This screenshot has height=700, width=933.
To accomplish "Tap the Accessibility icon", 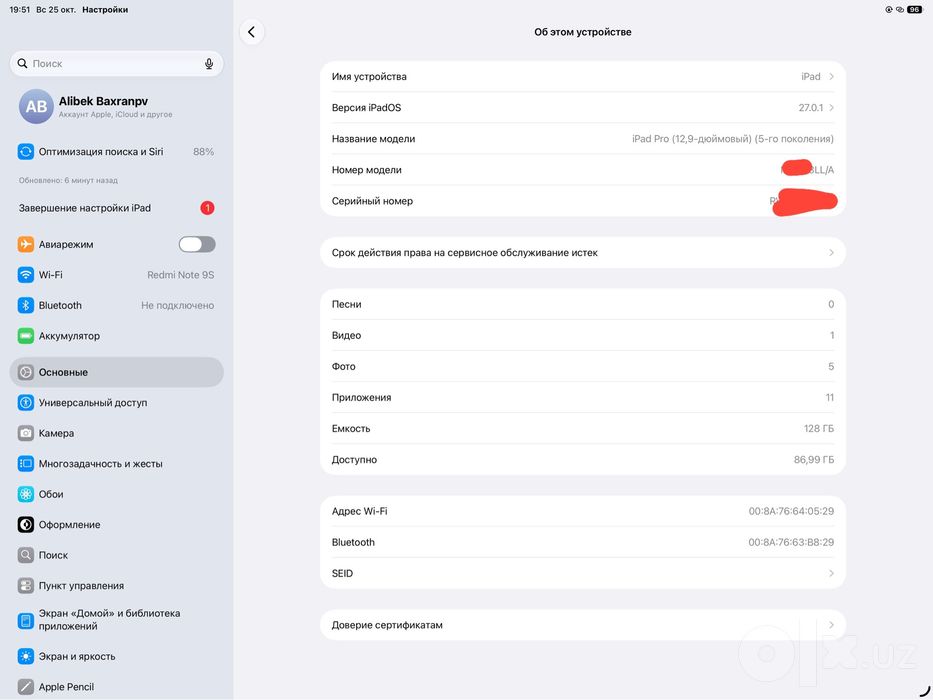I will (26, 403).
